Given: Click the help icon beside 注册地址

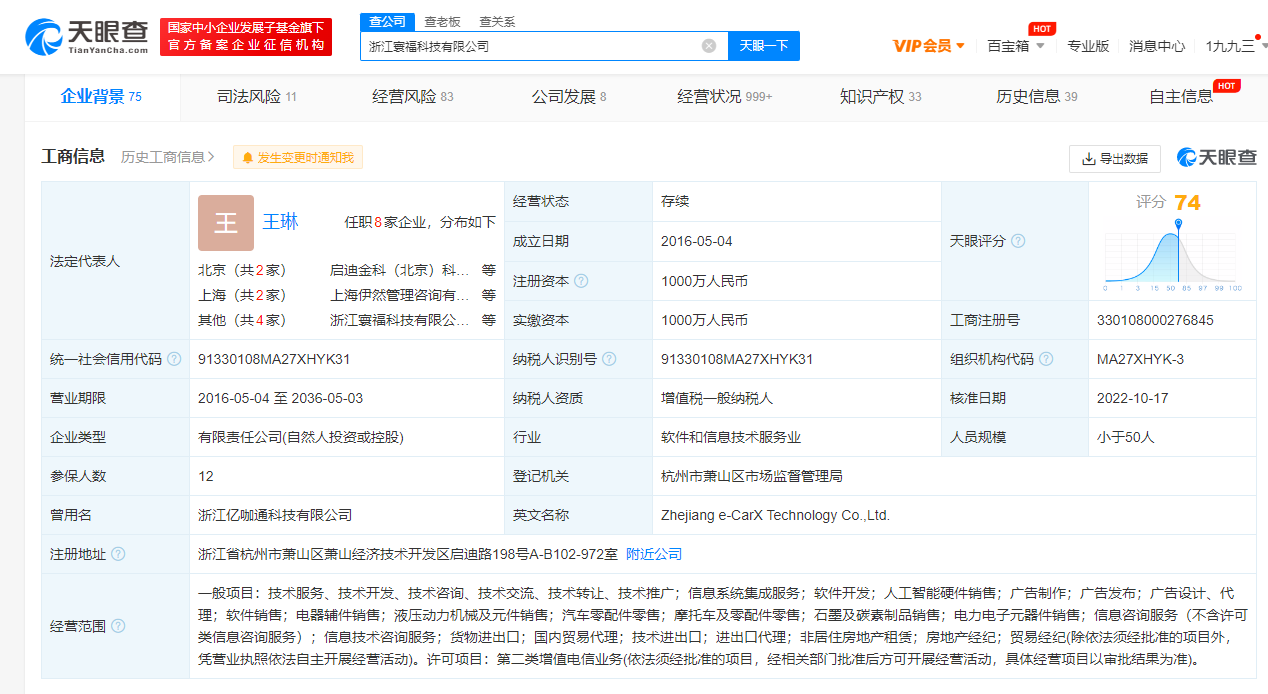Looking at the screenshot, I should pos(118,554).
